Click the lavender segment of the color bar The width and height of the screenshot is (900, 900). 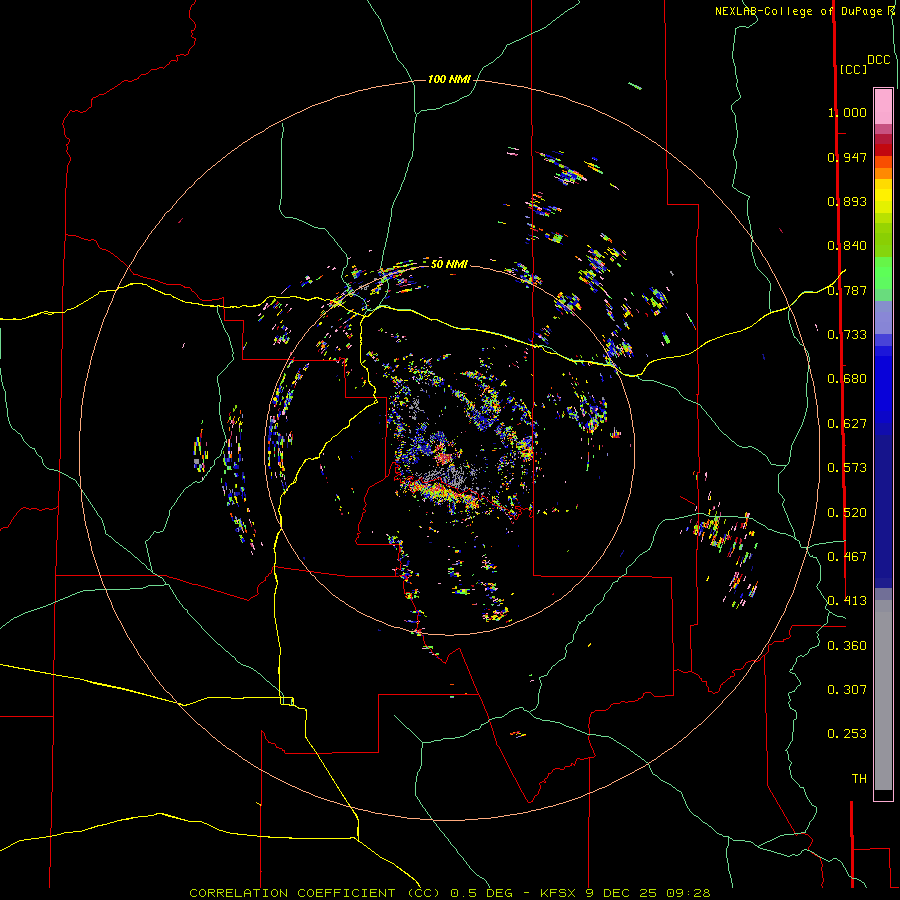click(x=883, y=317)
